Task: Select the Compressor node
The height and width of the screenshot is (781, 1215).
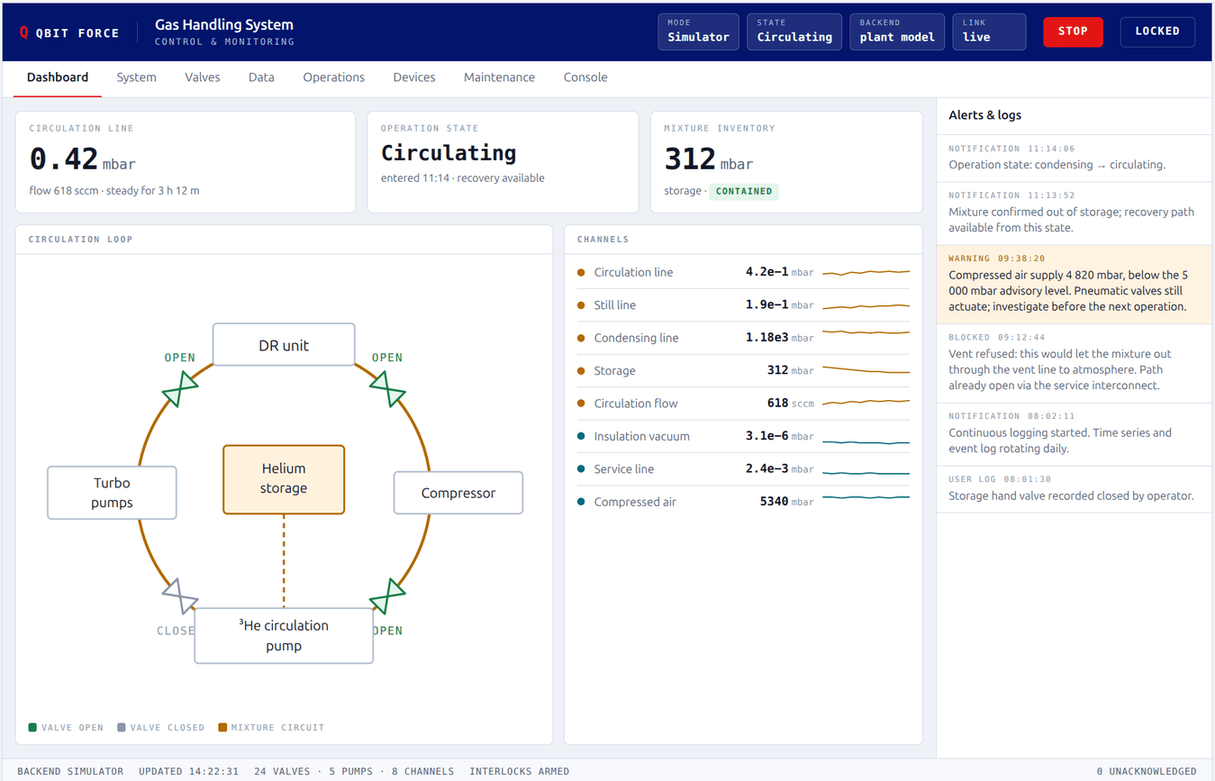Action: pyautogui.click(x=458, y=493)
